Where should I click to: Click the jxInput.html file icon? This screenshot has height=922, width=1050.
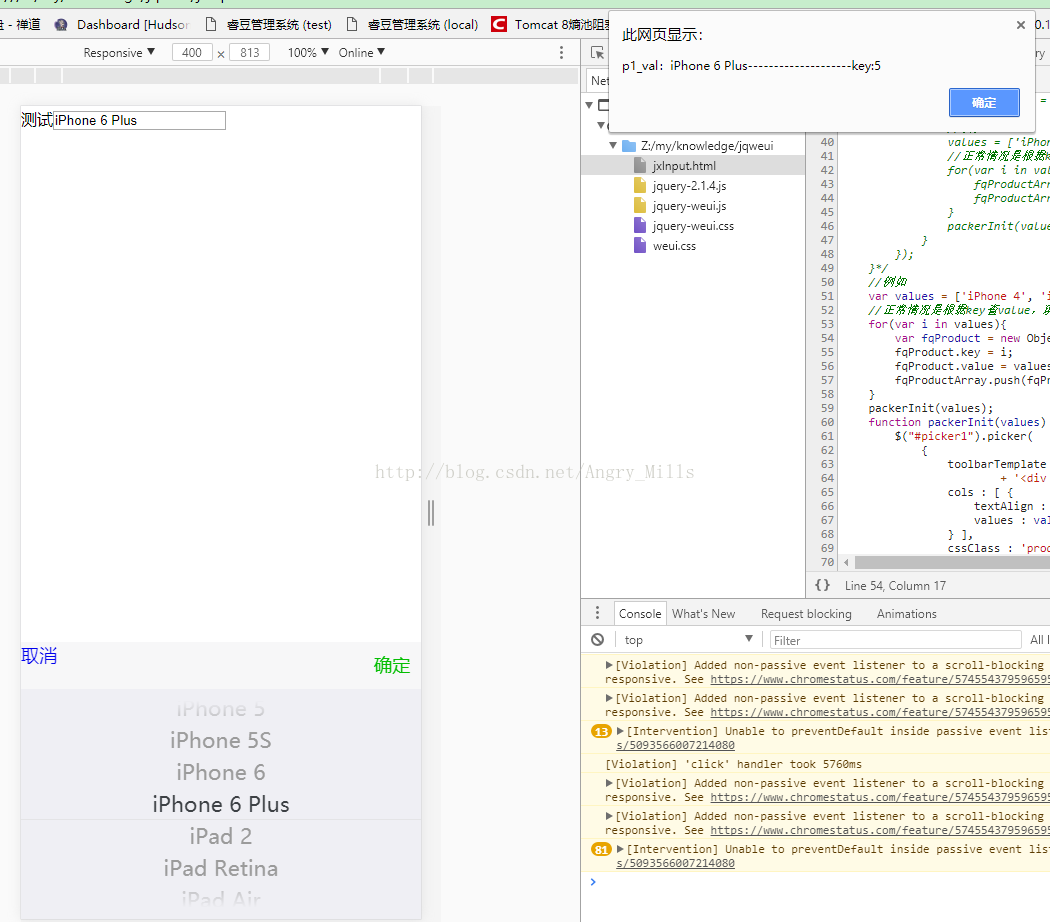pyautogui.click(x=640, y=165)
